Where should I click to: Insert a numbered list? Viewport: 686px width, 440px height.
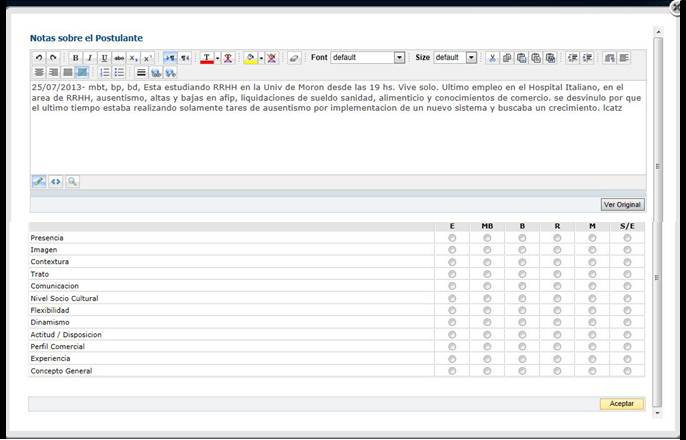(x=105, y=73)
